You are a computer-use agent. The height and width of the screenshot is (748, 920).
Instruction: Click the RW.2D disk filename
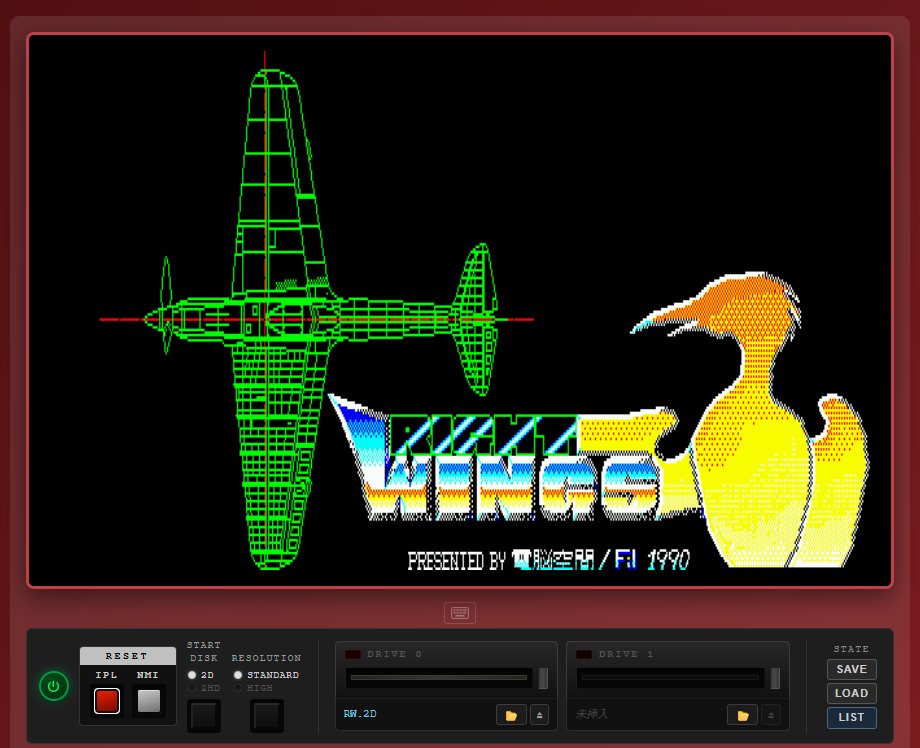(360, 714)
